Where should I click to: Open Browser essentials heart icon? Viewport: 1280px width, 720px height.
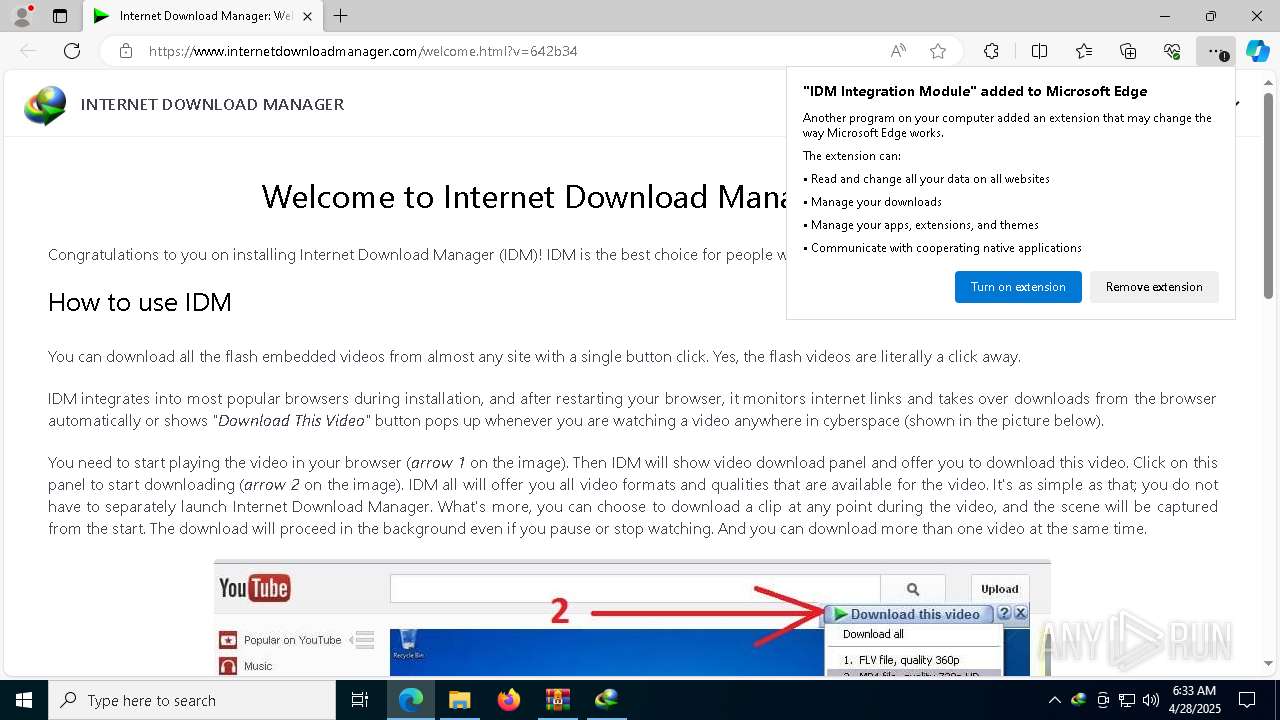pos(1172,51)
